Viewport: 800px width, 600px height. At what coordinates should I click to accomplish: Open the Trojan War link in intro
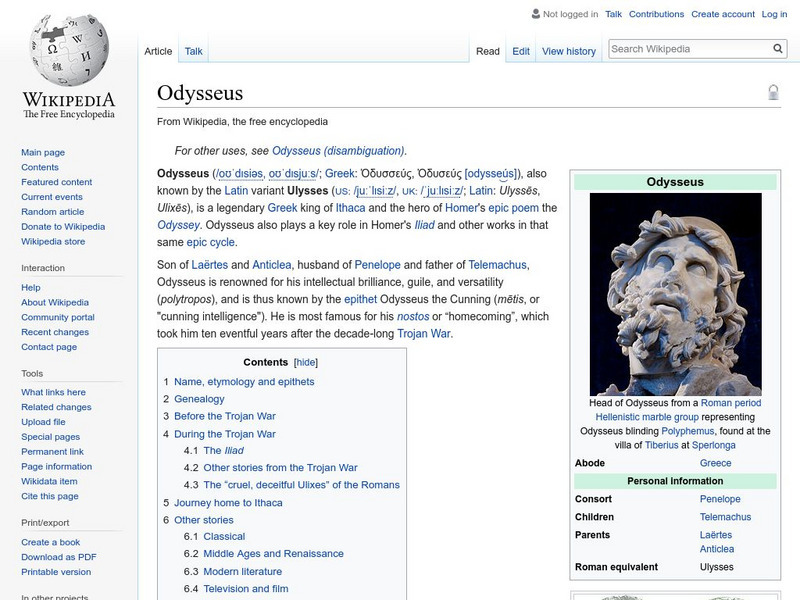click(423, 334)
